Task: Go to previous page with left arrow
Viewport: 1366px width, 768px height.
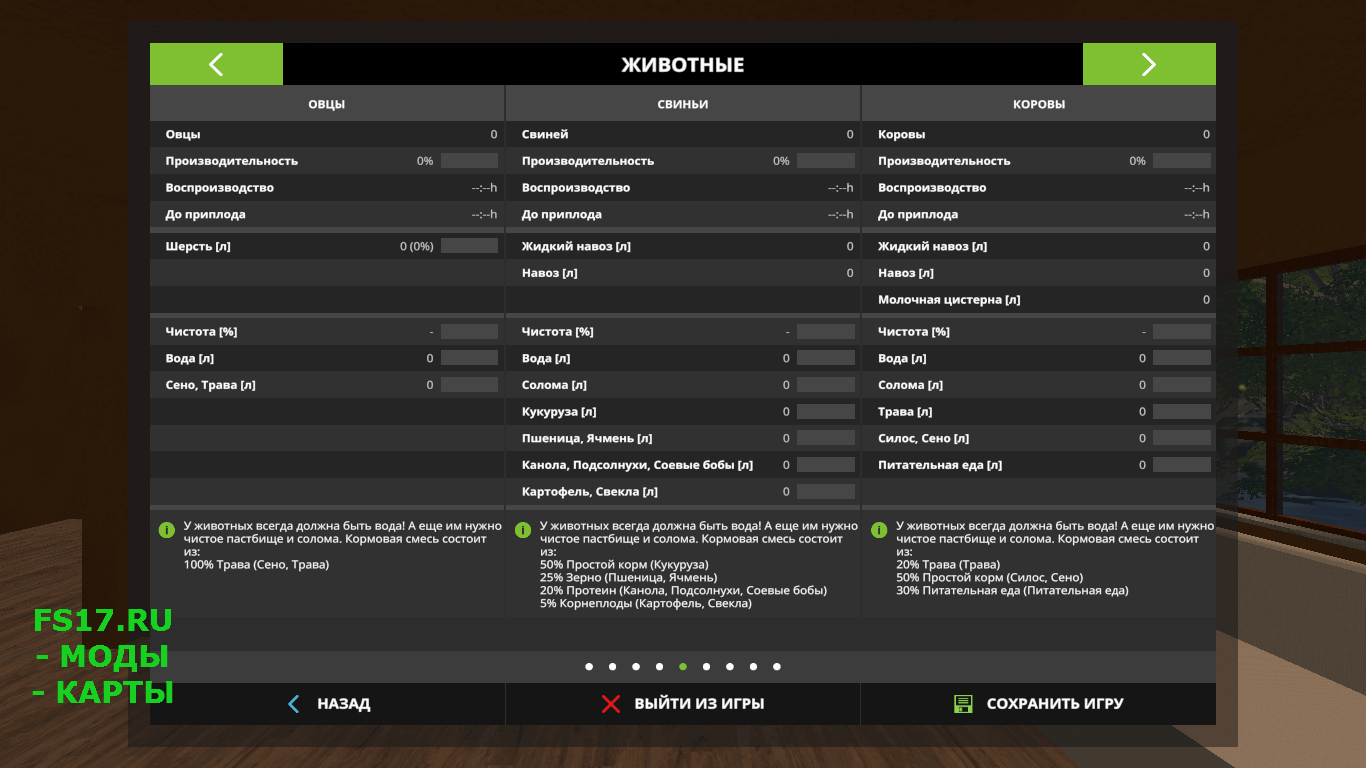Action: click(216, 64)
